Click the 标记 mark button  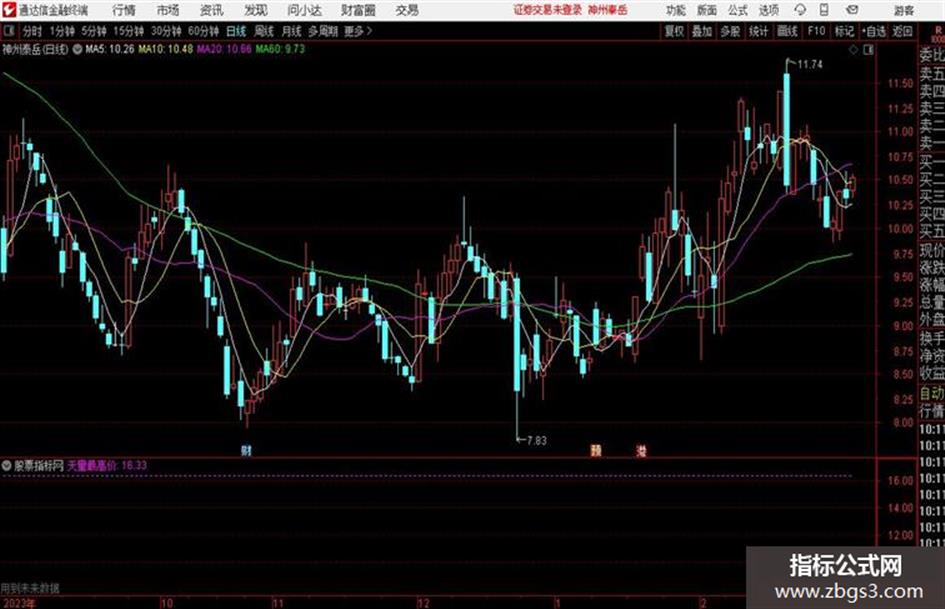tap(844, 31)
